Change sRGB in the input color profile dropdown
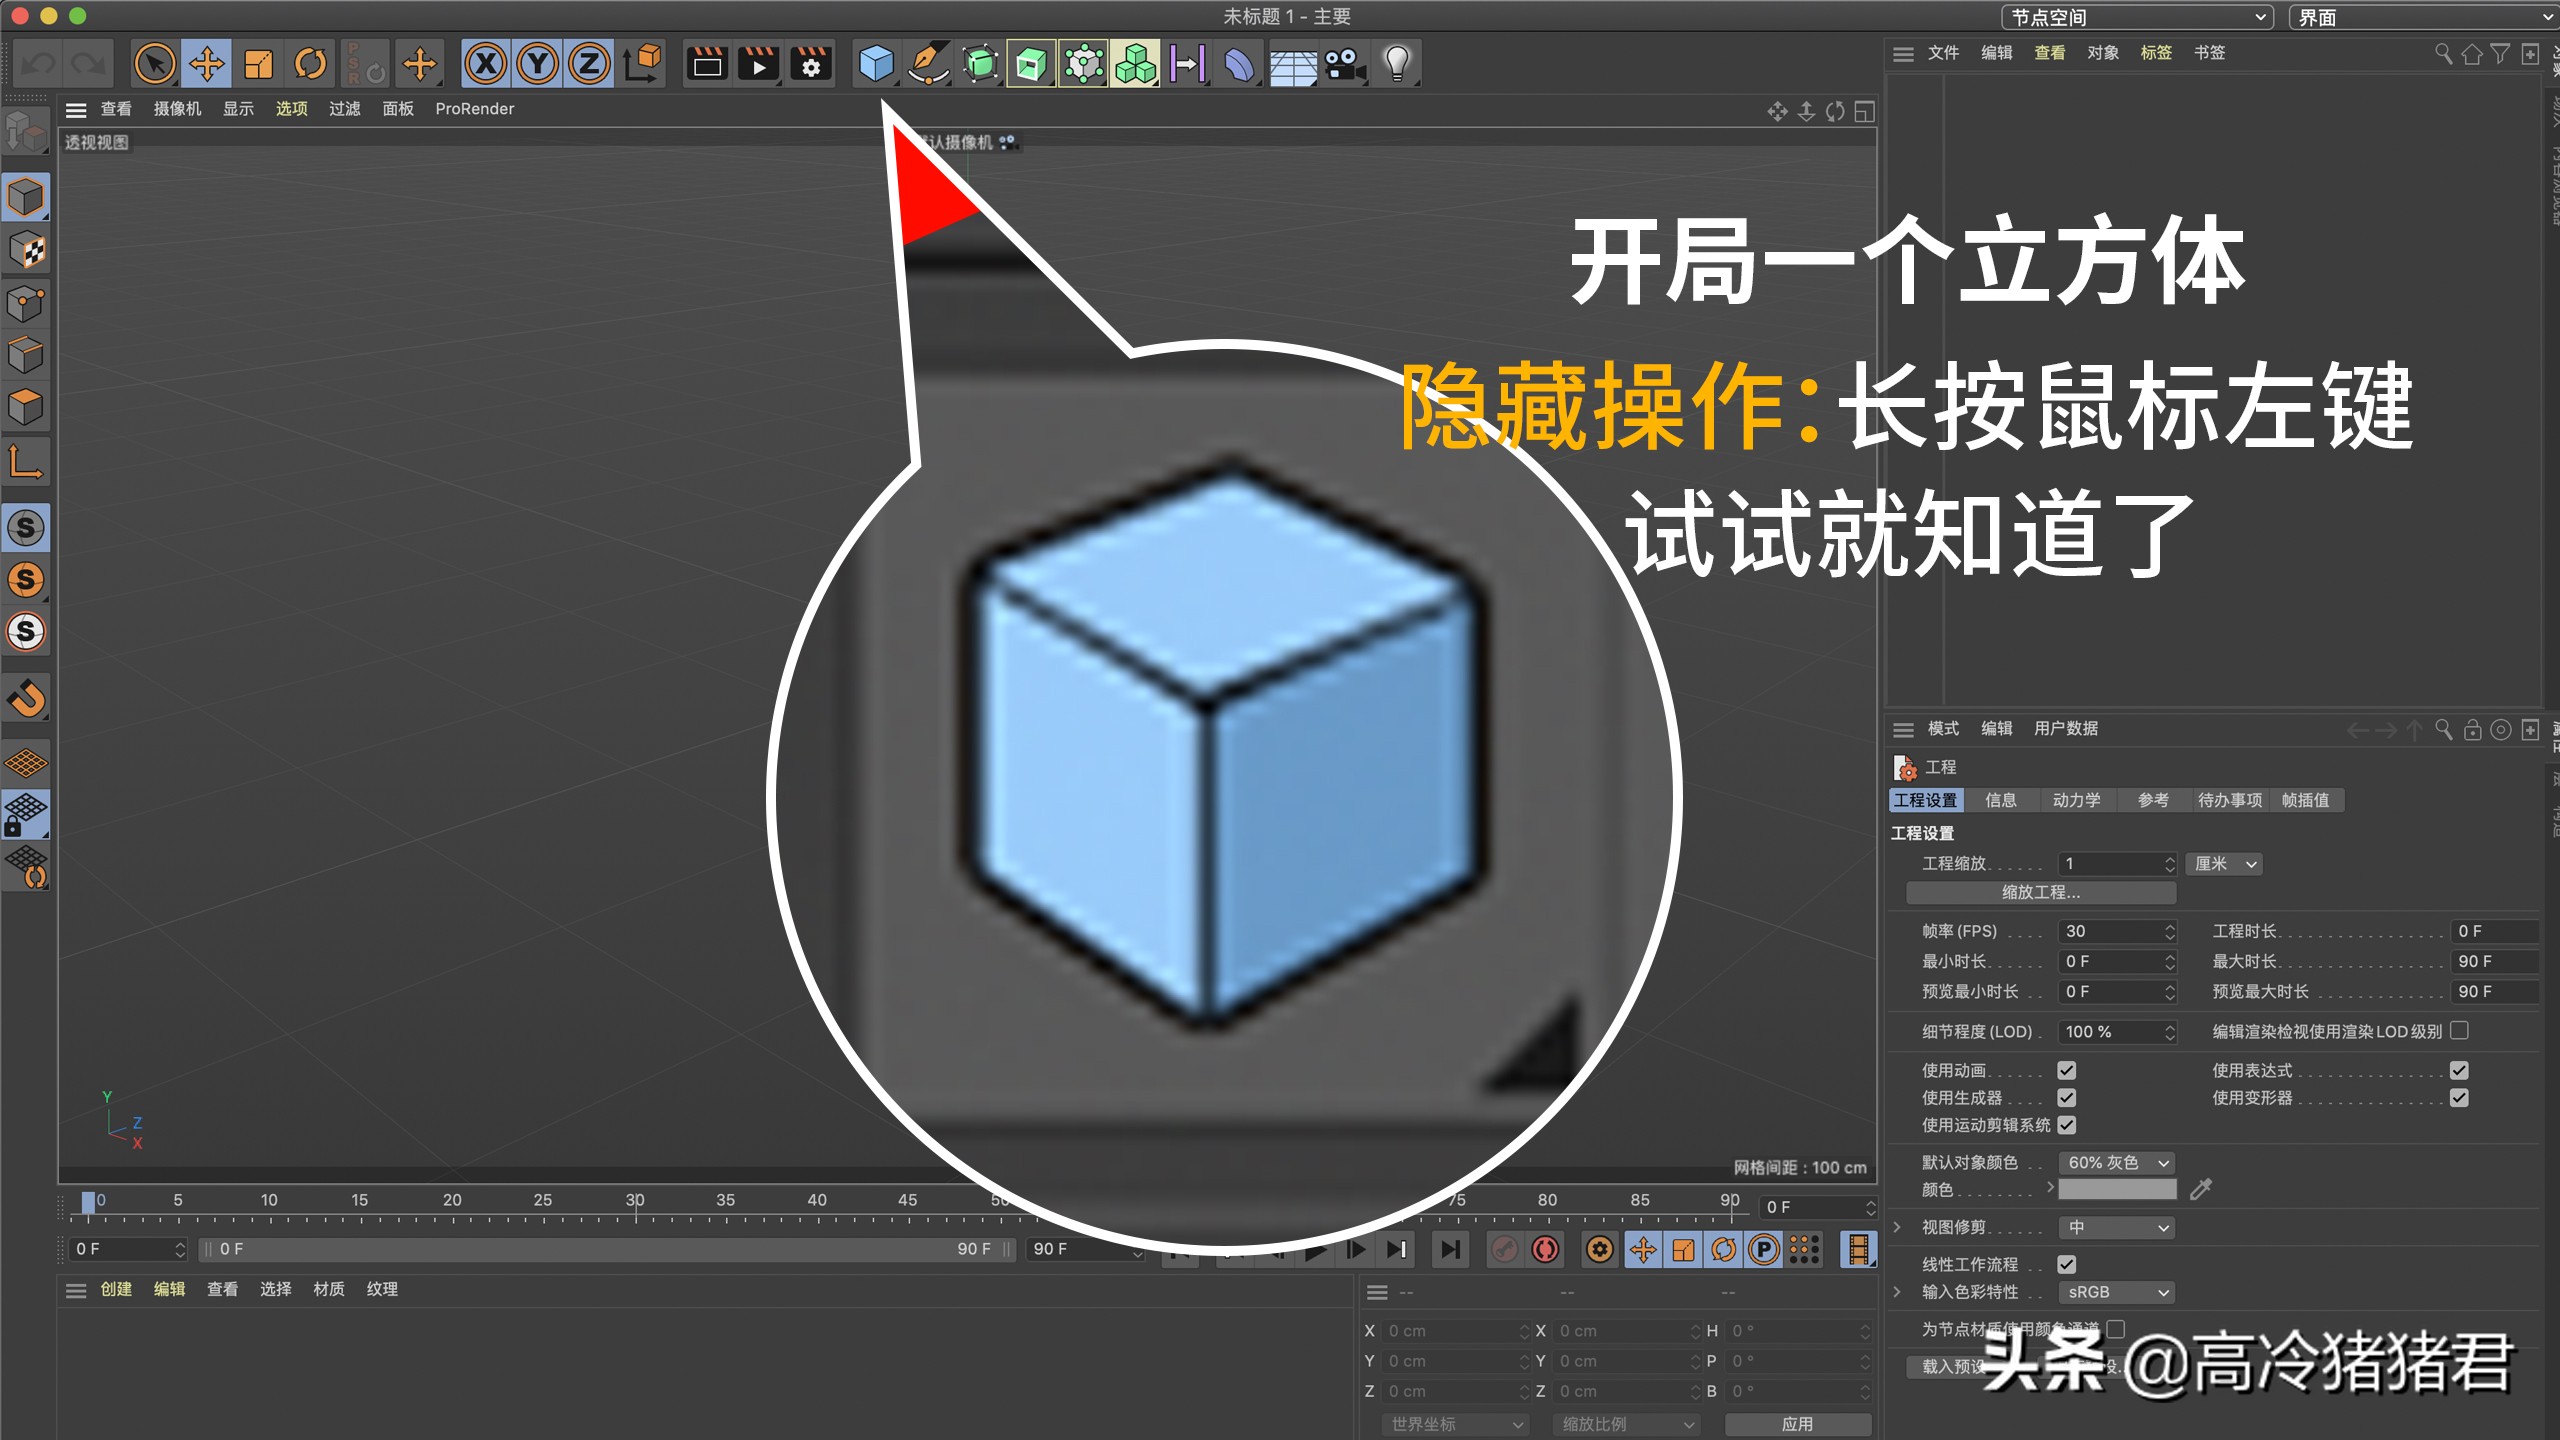Image resolution: width=2560 pixels, height=1440 pixels. (2115, 1292)
